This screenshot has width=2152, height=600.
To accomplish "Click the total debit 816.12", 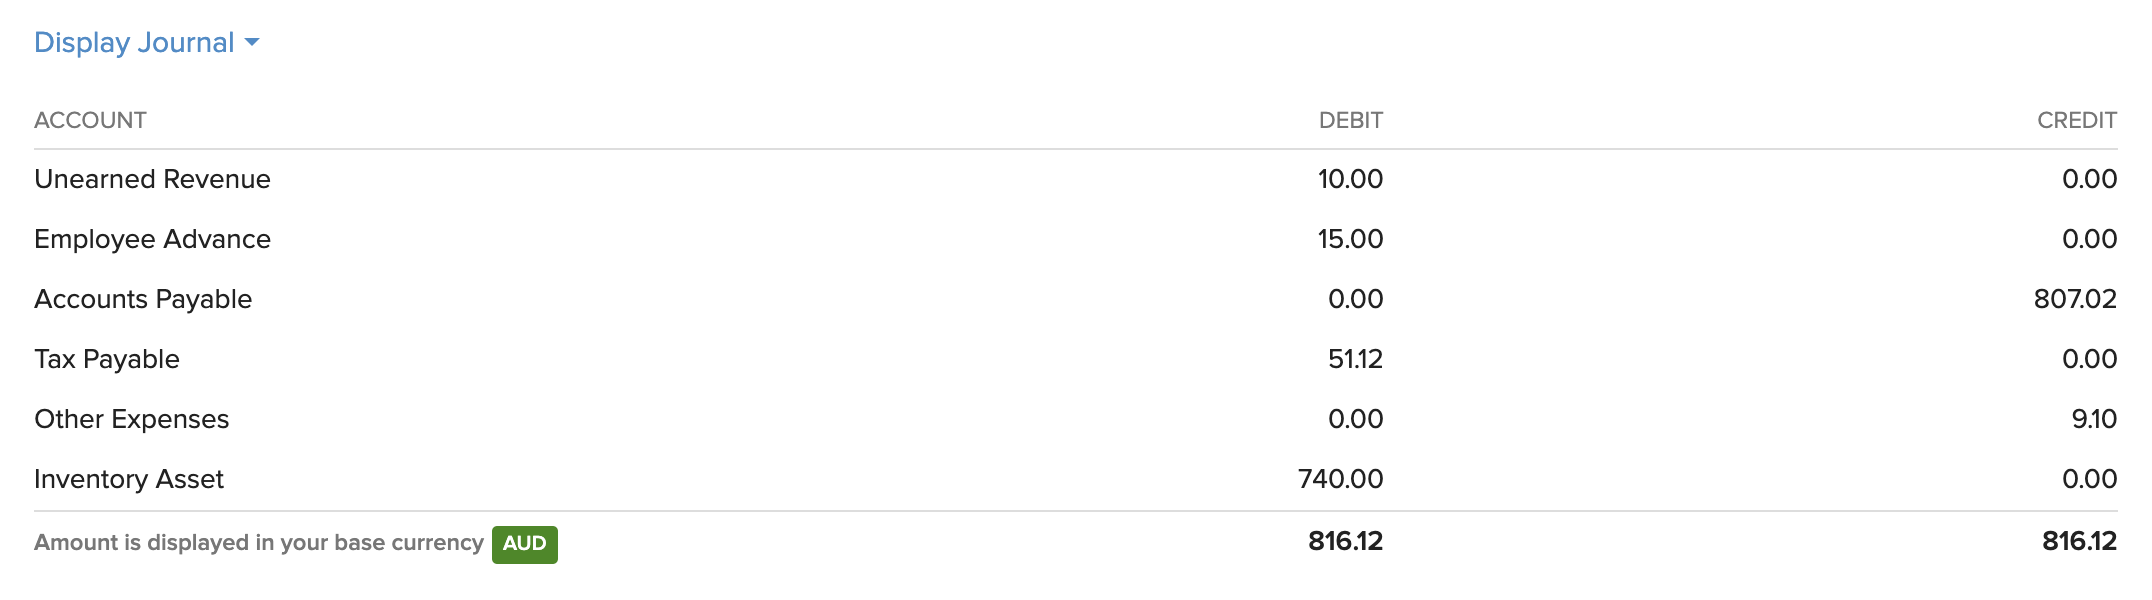I will [1345, 542].
